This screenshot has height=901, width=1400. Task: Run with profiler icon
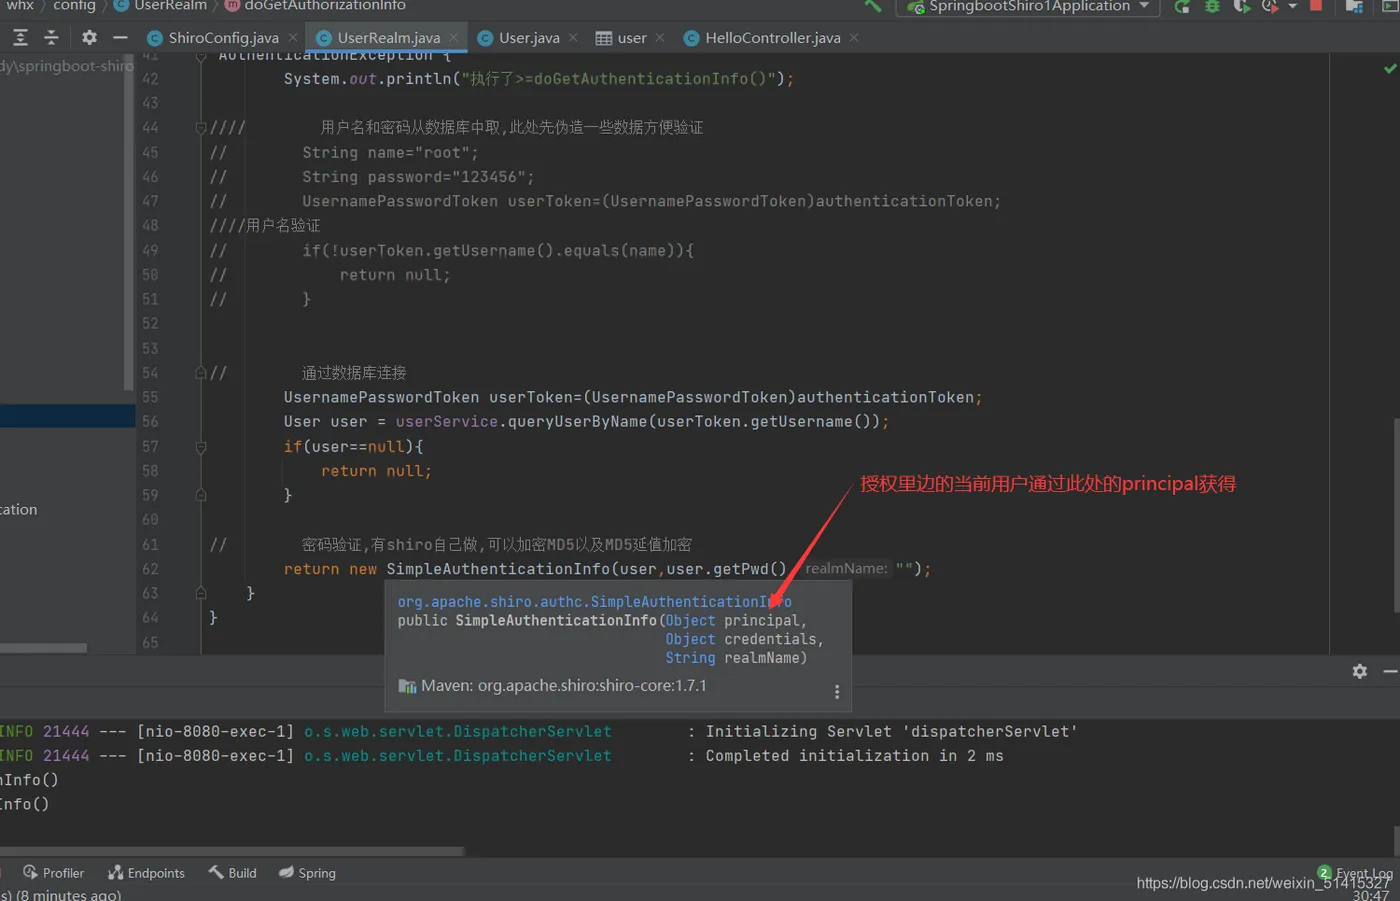pyautogui.click(x=1270, y=6)
